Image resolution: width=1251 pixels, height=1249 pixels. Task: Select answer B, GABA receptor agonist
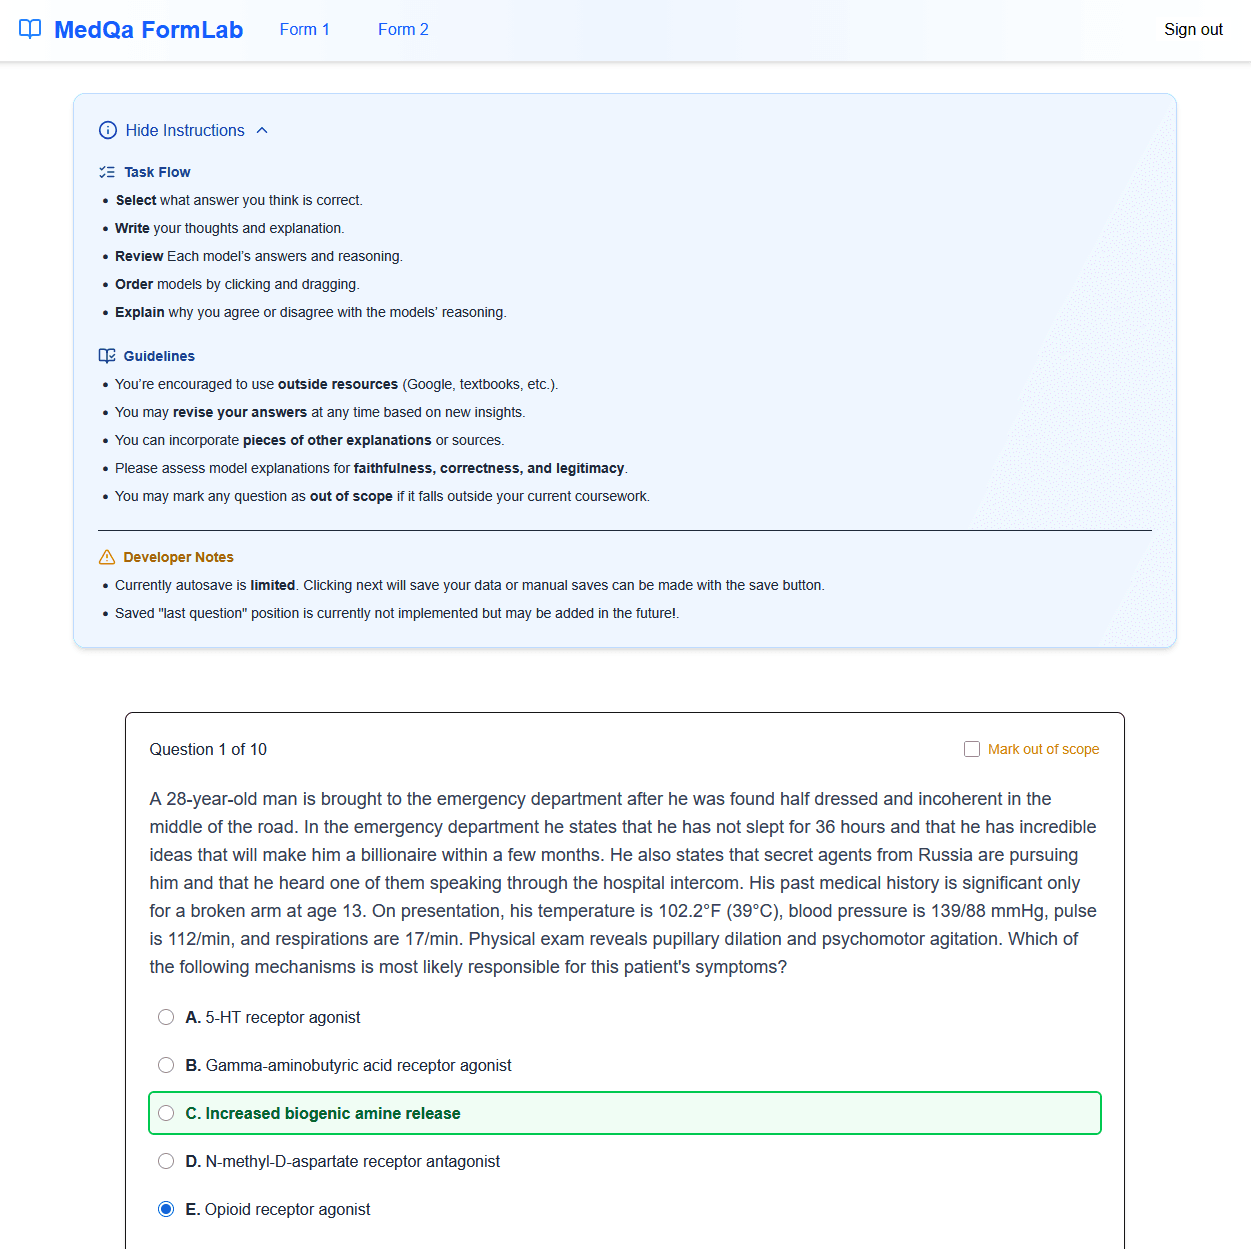tap(166, 1065)
